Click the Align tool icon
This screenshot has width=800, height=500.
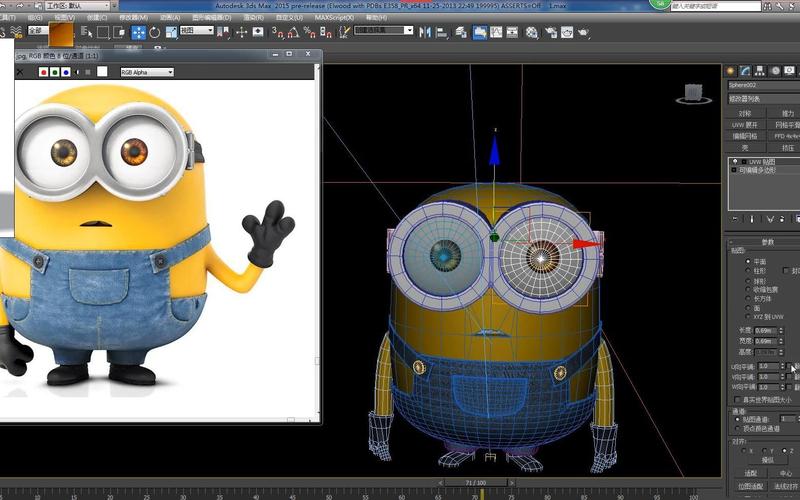(x=442, y=33)
